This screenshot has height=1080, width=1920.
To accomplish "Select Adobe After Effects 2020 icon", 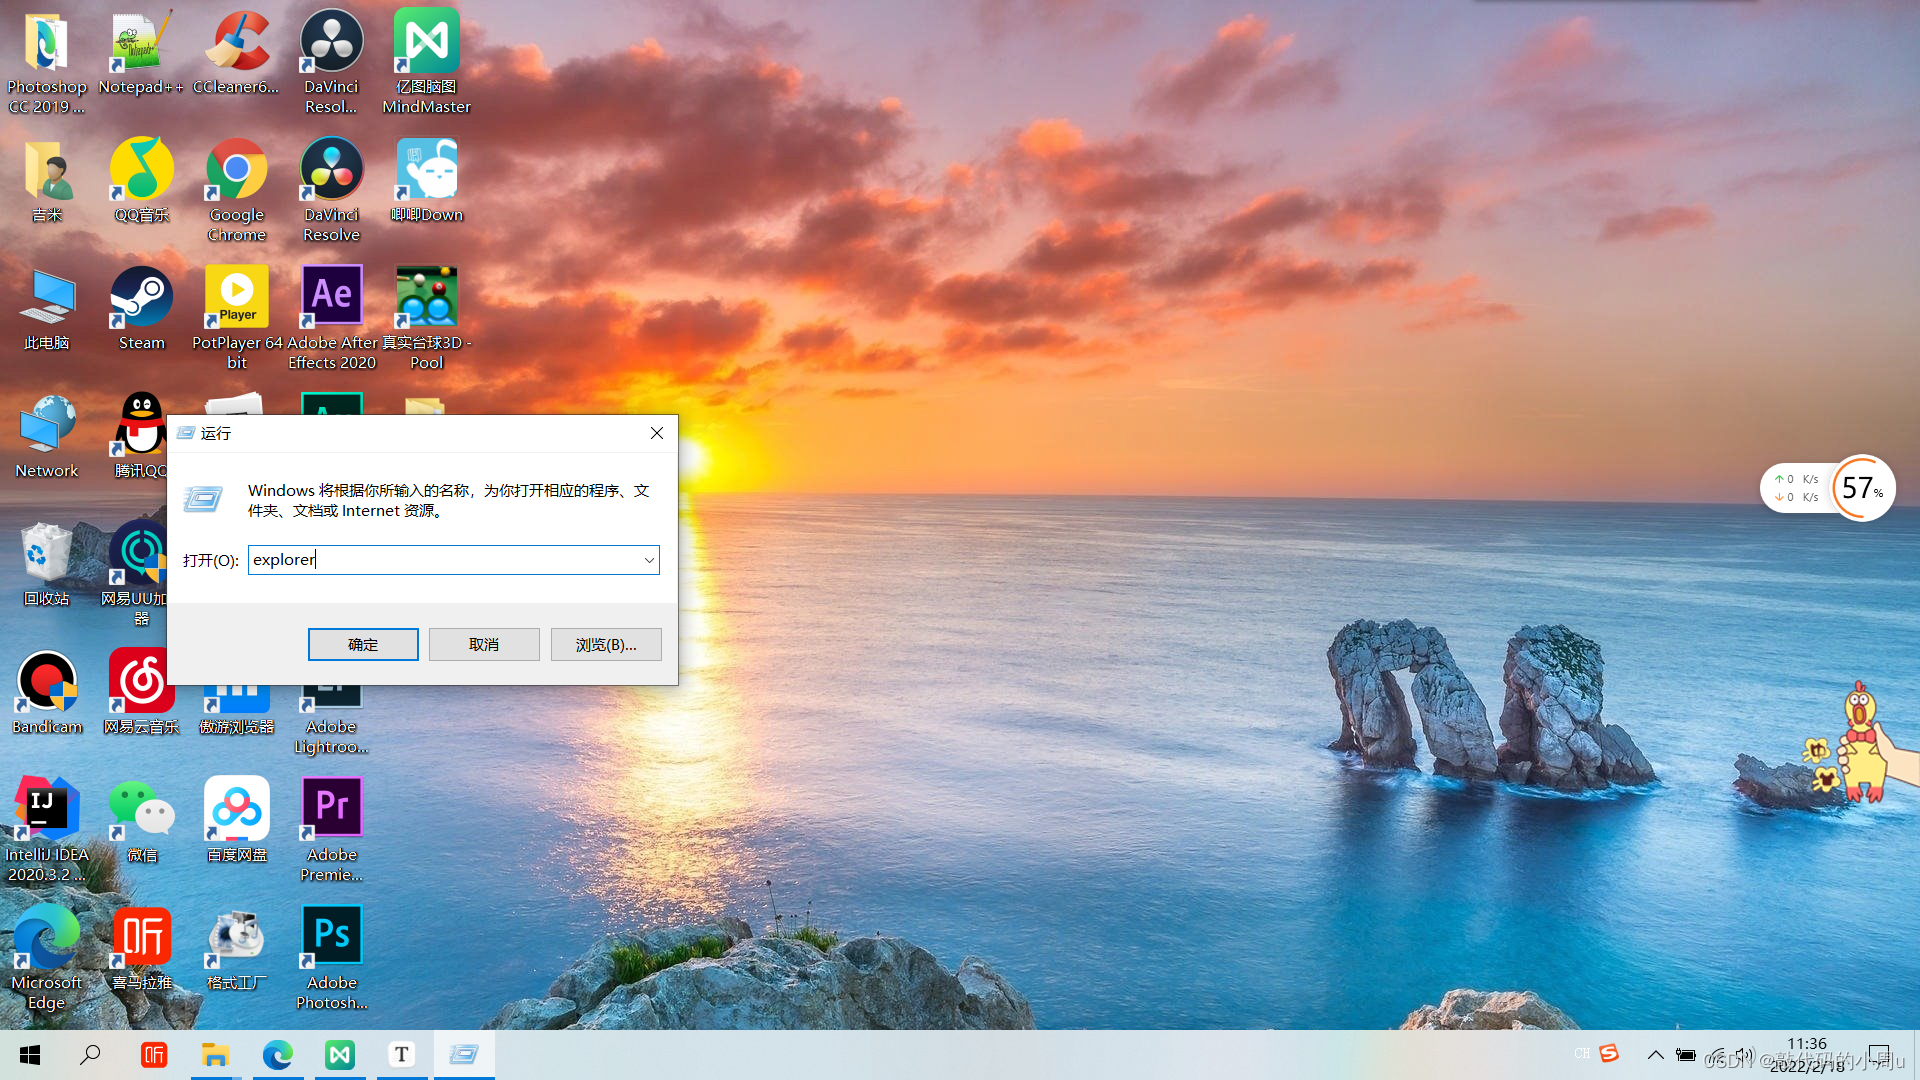I will pos(331,297).
